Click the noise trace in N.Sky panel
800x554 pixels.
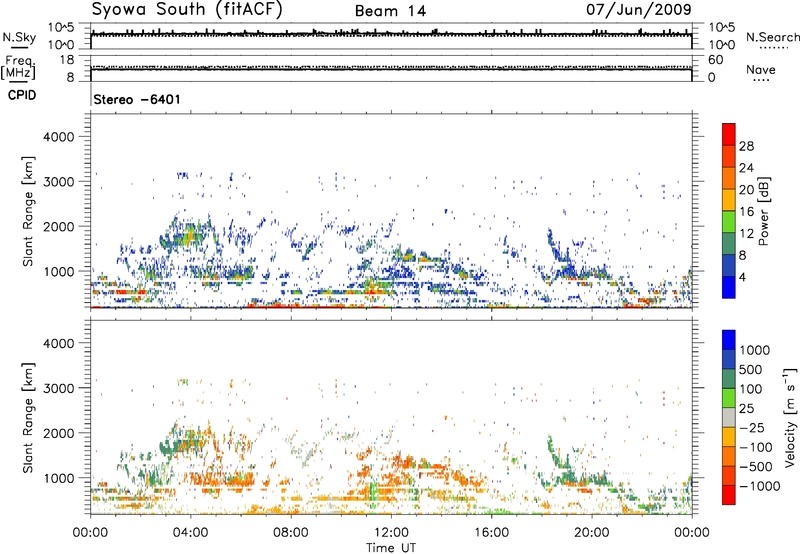(x=391, y=36)
